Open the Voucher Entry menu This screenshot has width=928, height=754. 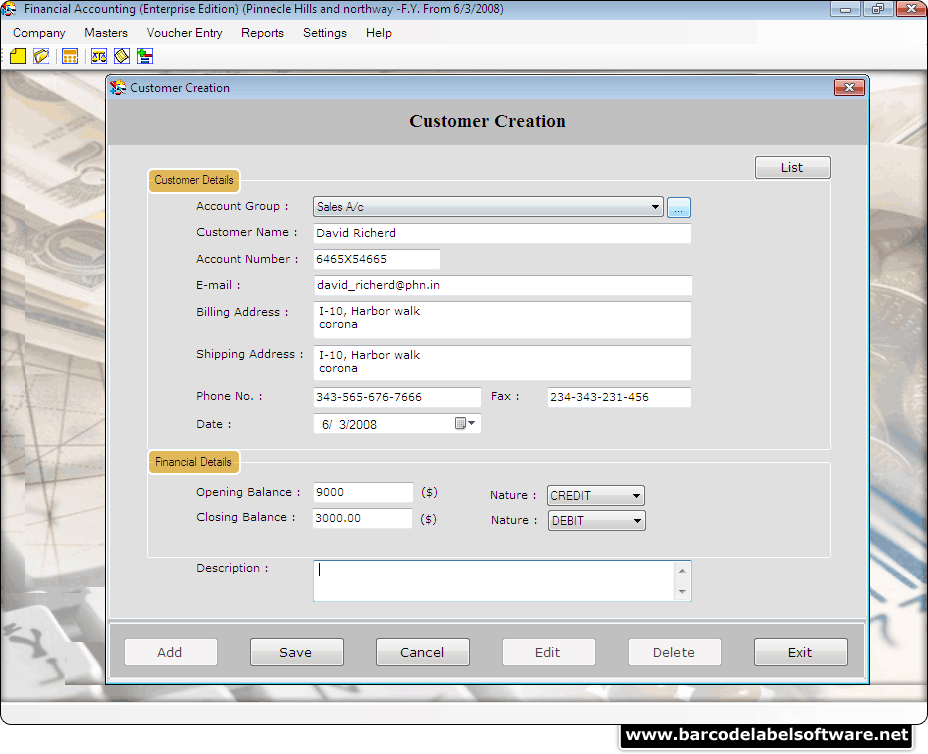(185, 33)
